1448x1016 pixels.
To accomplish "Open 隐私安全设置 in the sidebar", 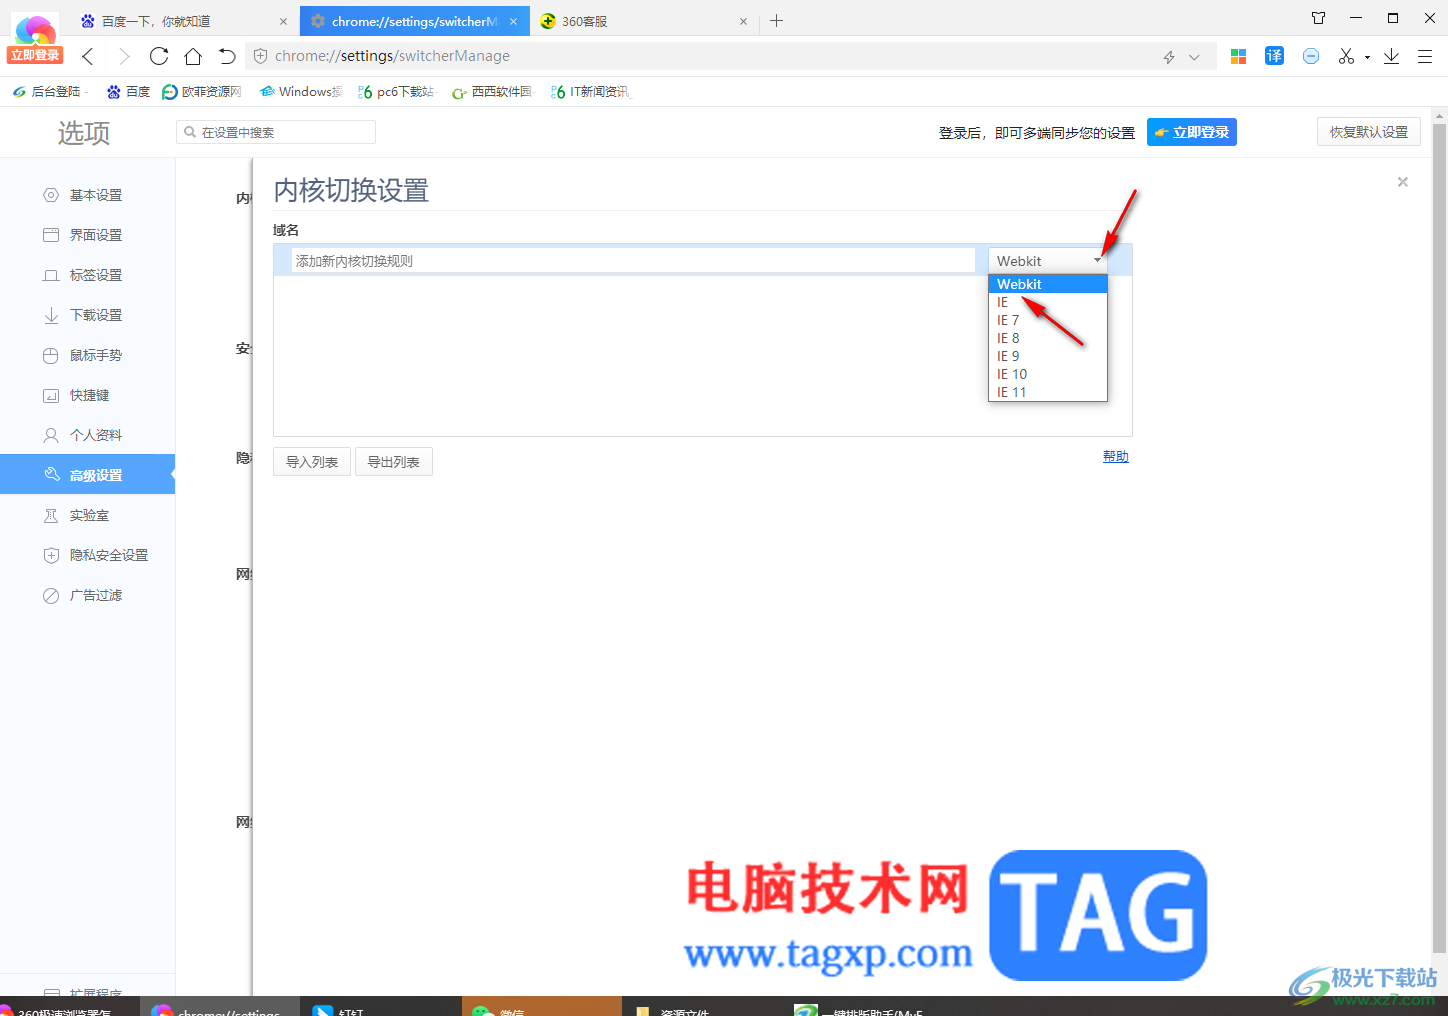I will (87, 555).
